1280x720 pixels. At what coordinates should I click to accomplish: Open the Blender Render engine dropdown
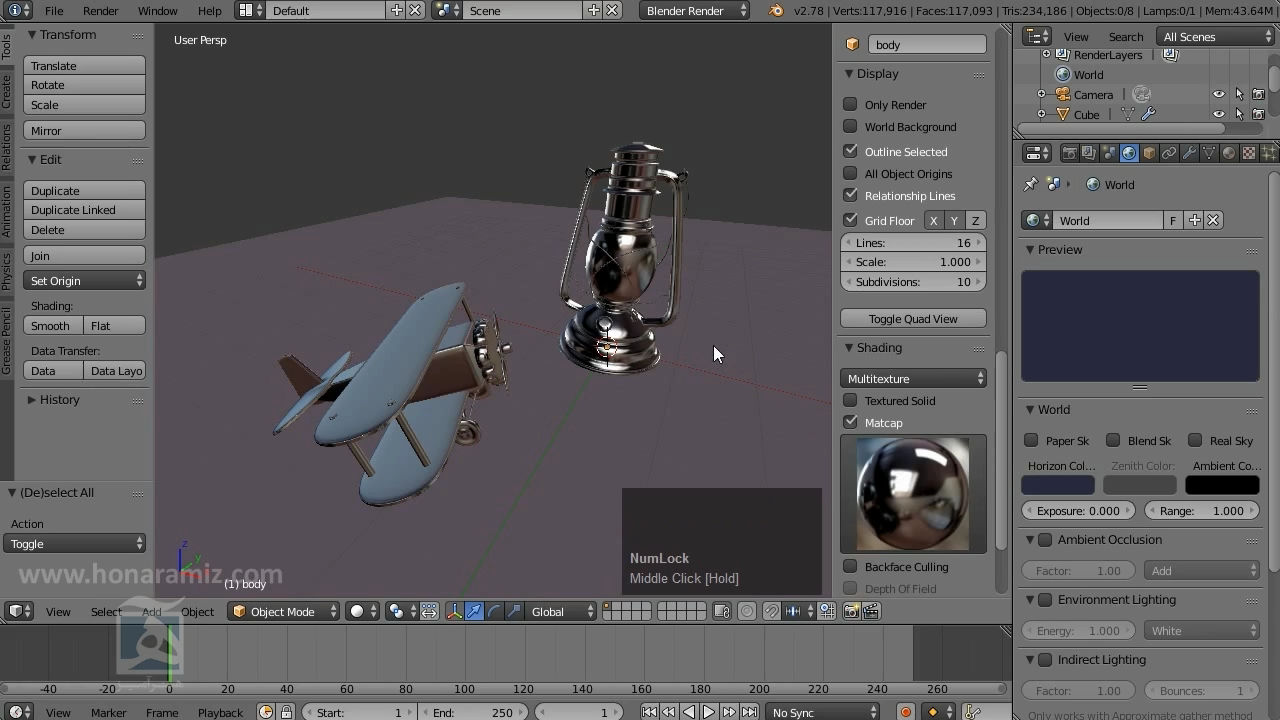pos(694,10)
